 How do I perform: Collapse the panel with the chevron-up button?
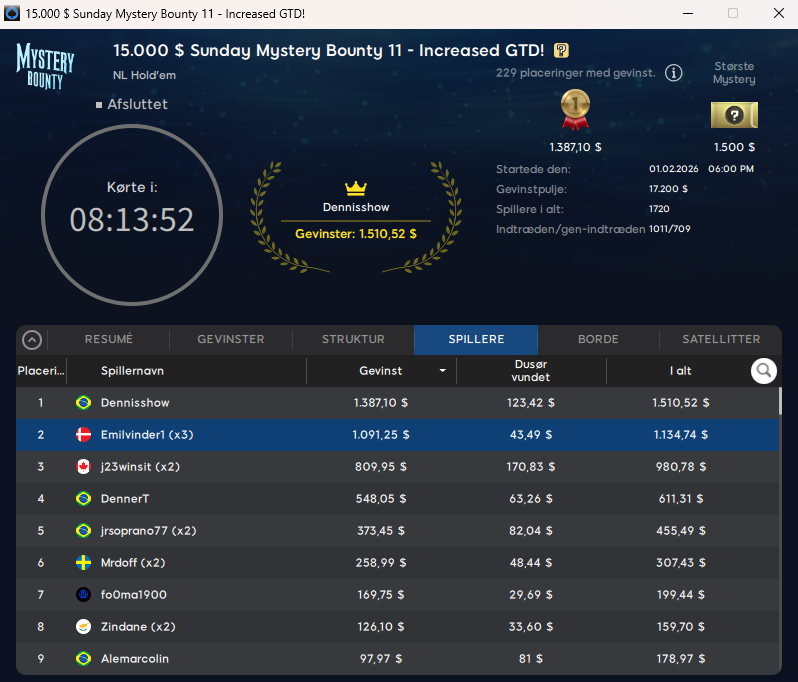click(x=32, y=340)
